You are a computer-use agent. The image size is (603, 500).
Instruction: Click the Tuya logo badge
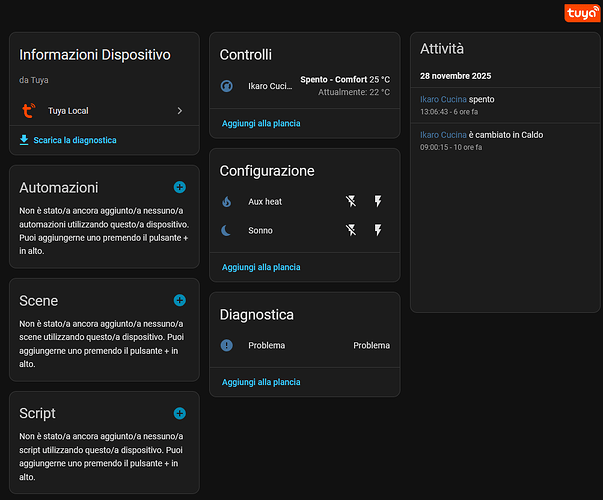(580, 12)
